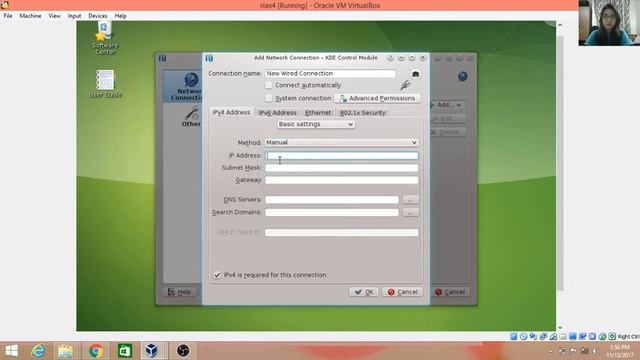Open VirtualBox Machine menu
The width and height of the screenshot is (640, 360).
pyautogui.click(x=30, y=16)
